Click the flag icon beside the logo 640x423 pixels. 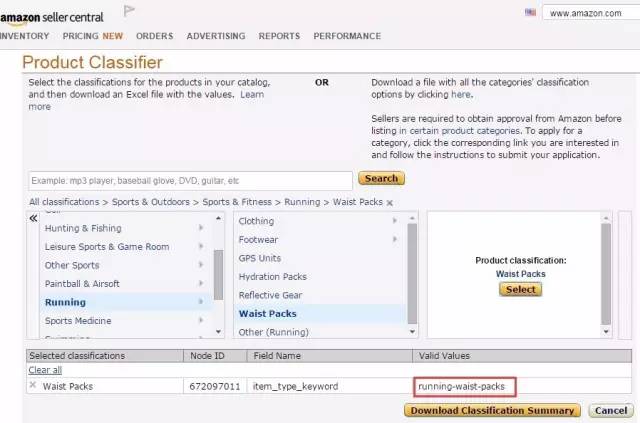[x=129, y=11]
